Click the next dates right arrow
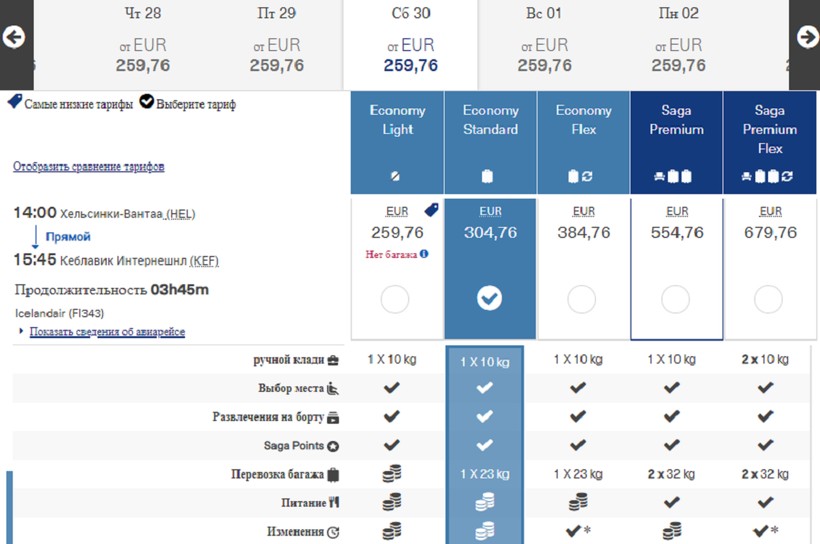This screenshot has width=820, height=544. pos(807,37)
